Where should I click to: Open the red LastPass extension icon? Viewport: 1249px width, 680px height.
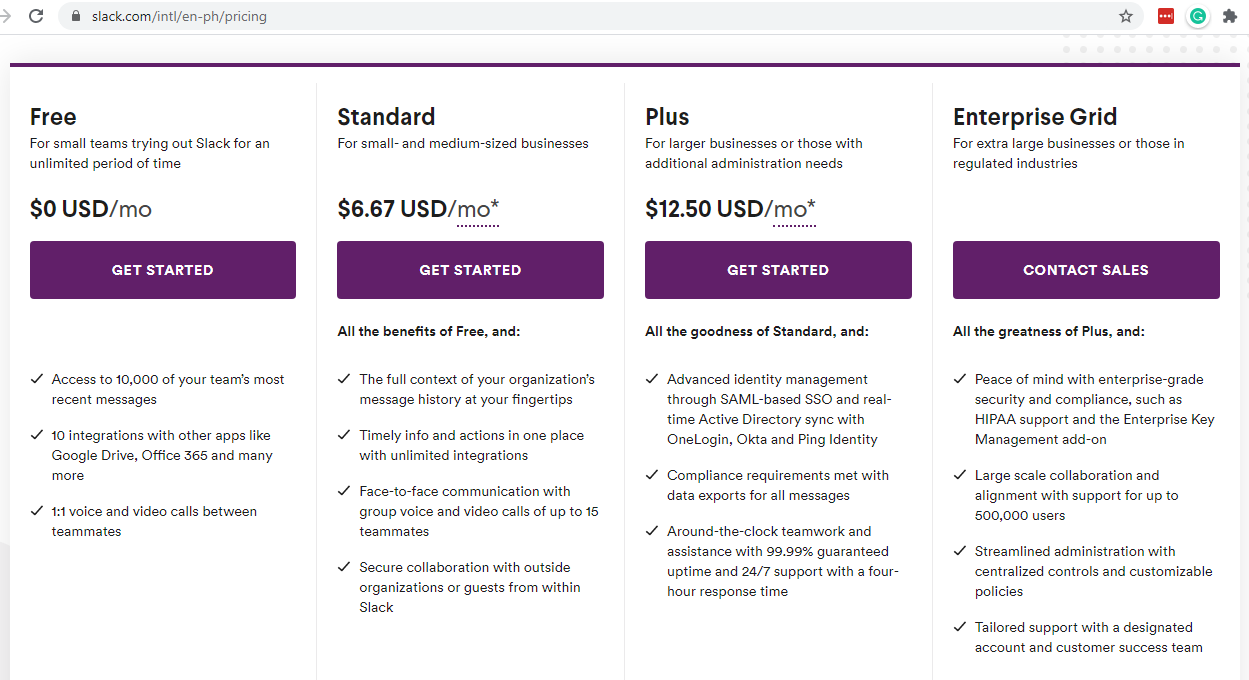coord(1165,16)
